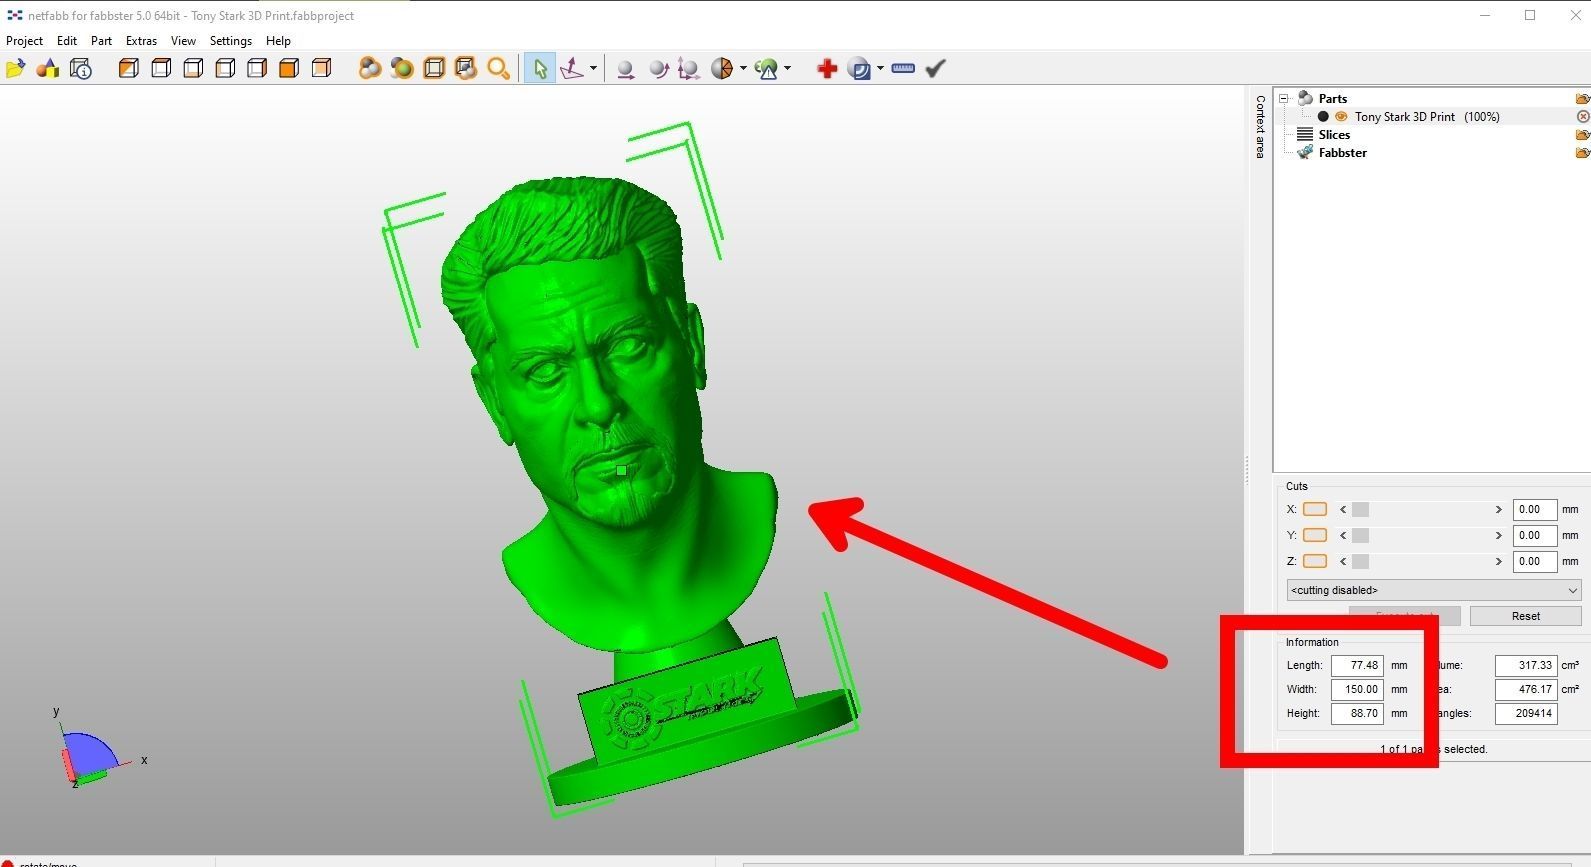This screenshot has height=867, width=1591.
Task: Click the blue ruler measure icon
Action: (x=903, y=68)
